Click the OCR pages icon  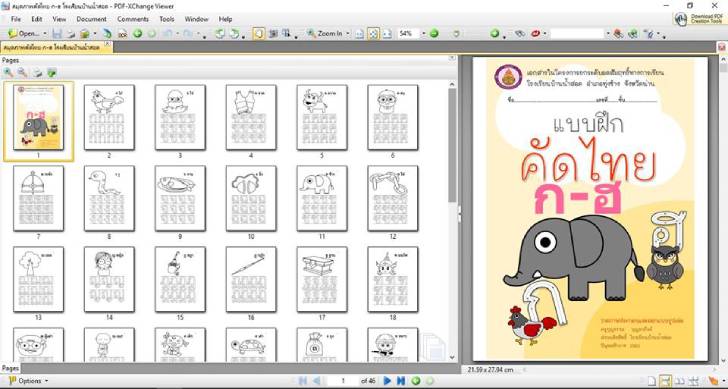[122, 33]
